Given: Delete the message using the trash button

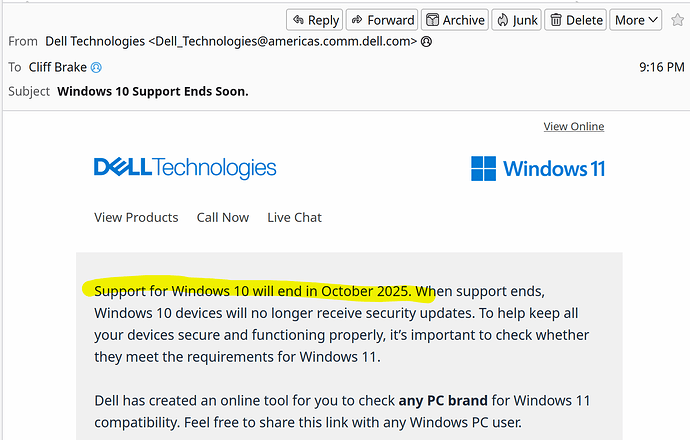Looking at the screenshot, I should (576, 20).
